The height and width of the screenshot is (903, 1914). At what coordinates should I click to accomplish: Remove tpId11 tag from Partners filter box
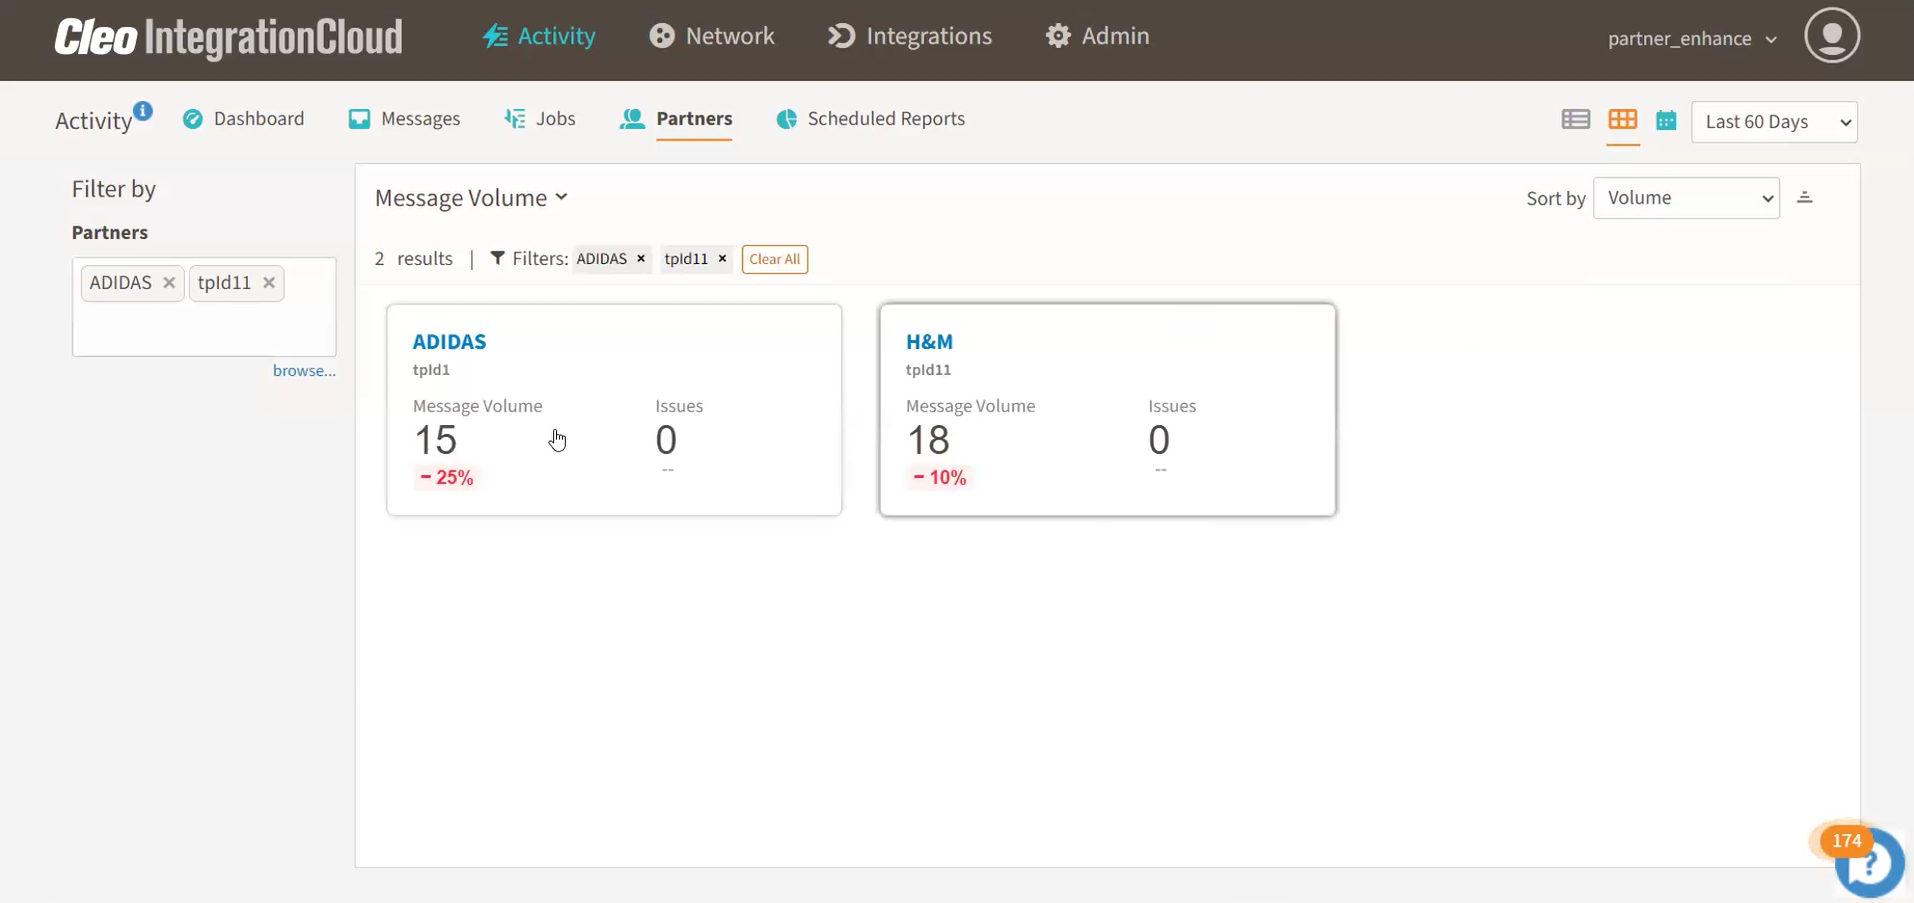click(269, 283)
